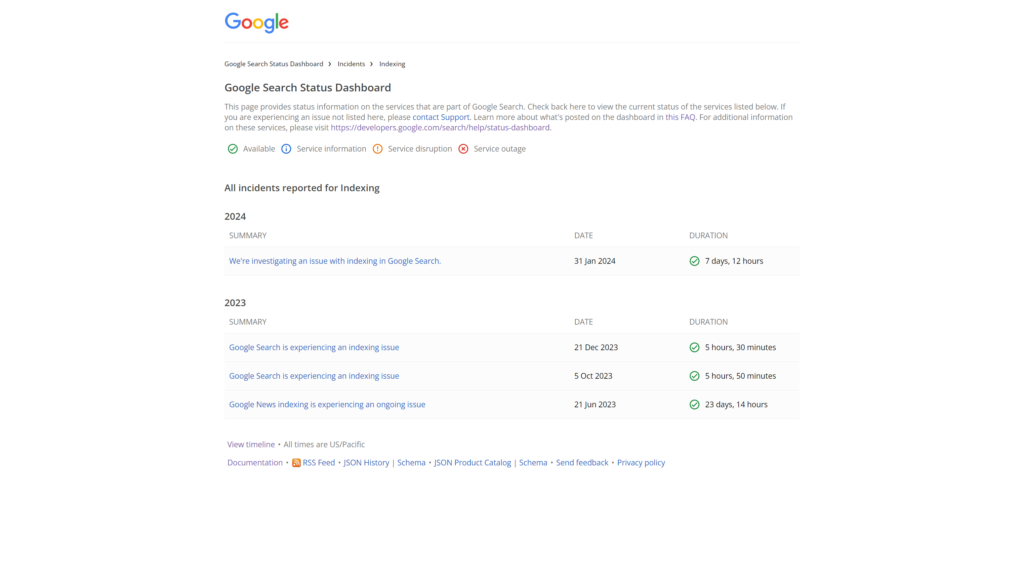Screen dimensions: 1024x579
Task: Click View timeline link
Action: point(251,445)
